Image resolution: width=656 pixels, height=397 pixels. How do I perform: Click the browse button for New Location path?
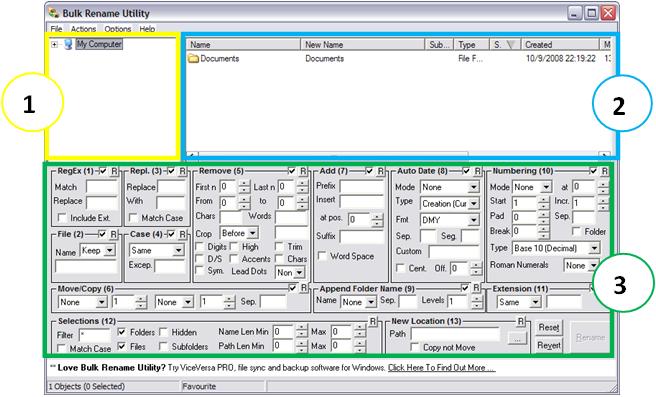[x=517, y=338]
